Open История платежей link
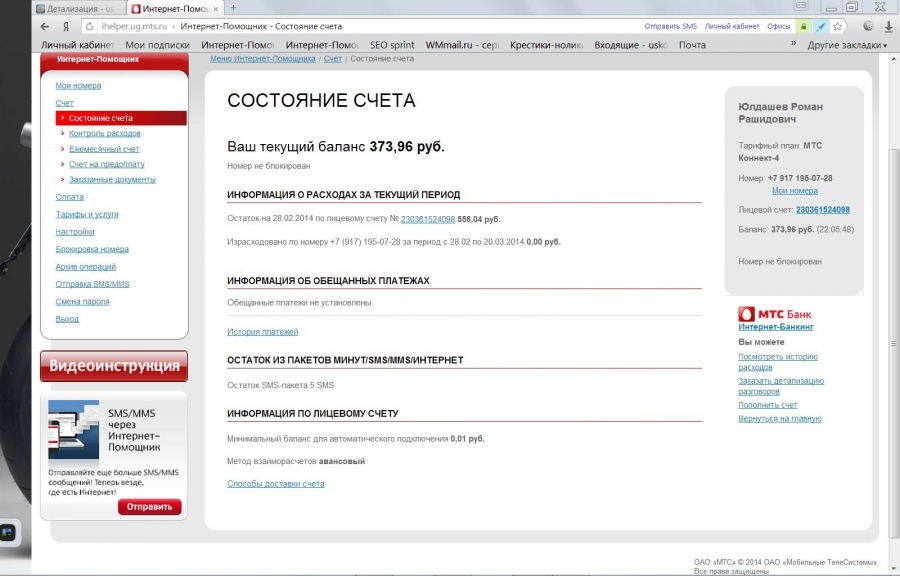Screen dimensions: 900x576 click(262, 332)
